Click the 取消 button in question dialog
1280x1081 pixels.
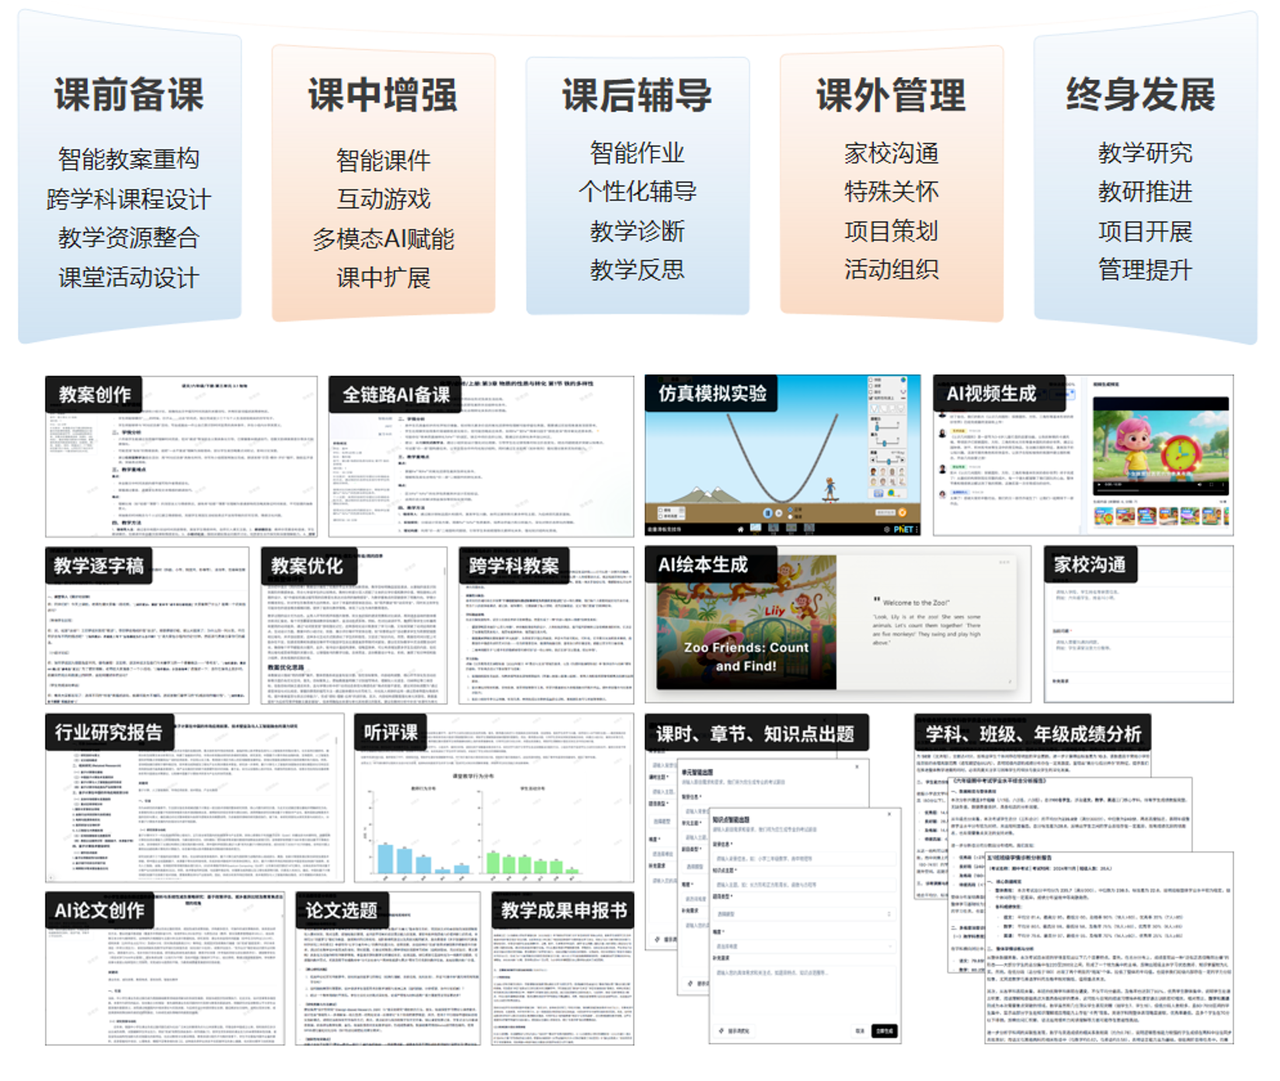[x=859, y=1031]
